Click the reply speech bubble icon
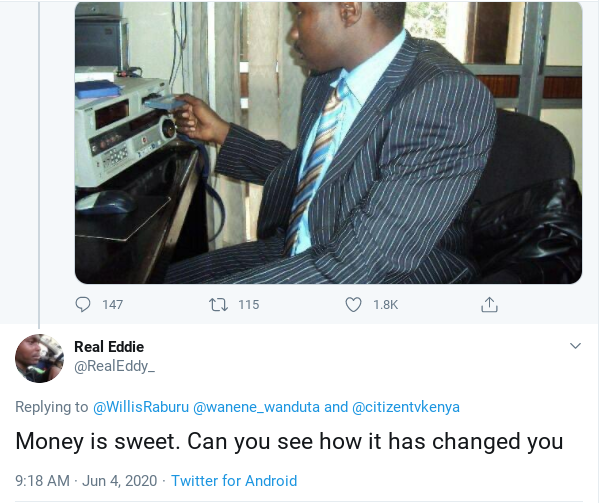 tap(83, 304)
